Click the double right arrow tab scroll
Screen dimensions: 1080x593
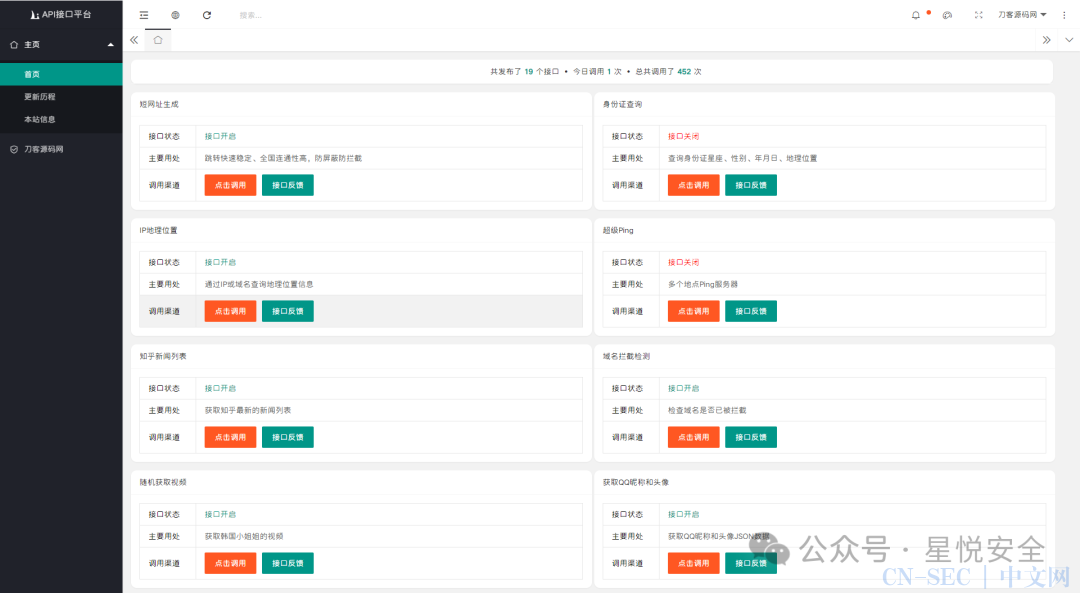[x=1046, y=40]
